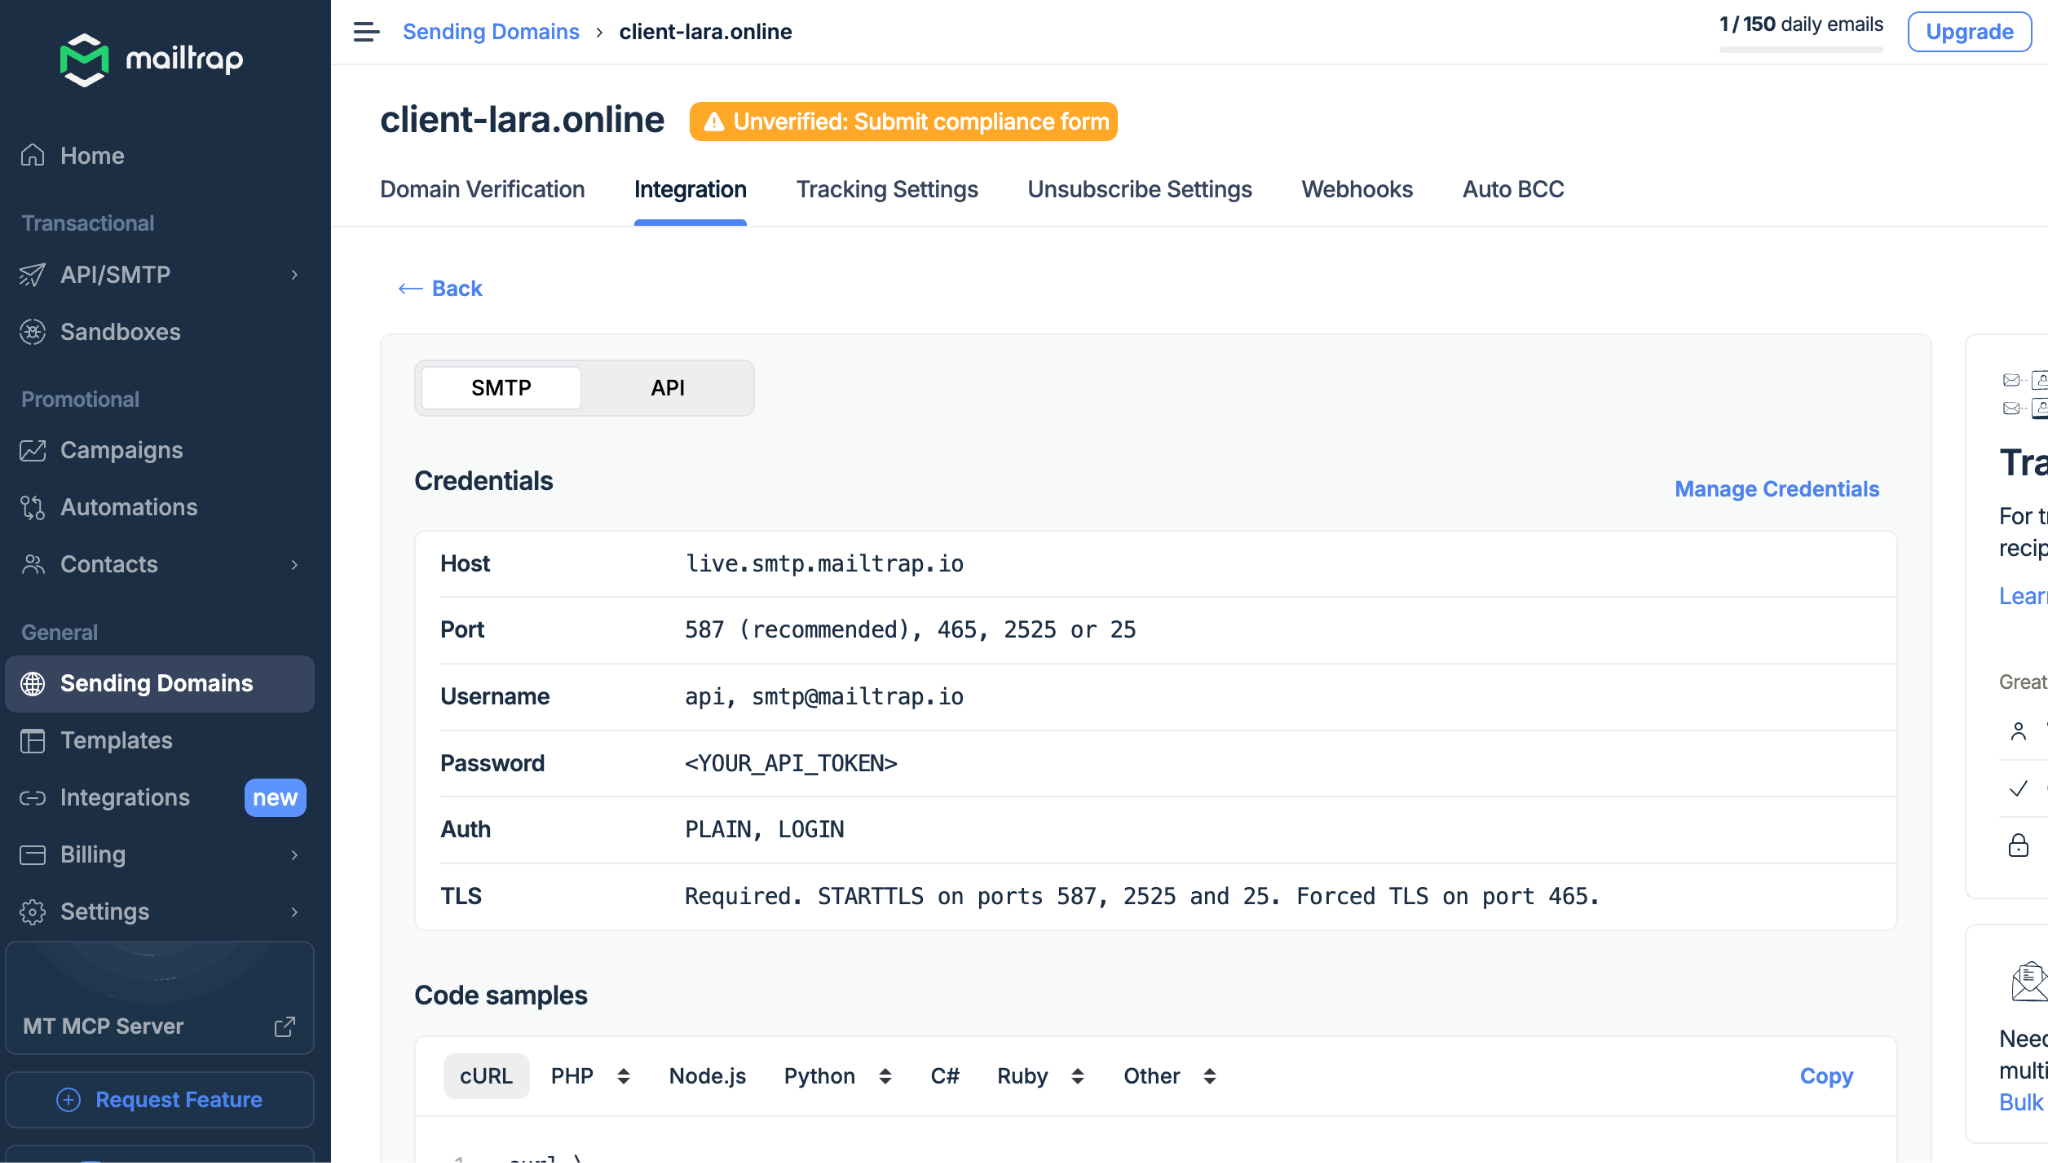Switch to Tracking Settings tab

pyautogui.click(x=887, y=189)
